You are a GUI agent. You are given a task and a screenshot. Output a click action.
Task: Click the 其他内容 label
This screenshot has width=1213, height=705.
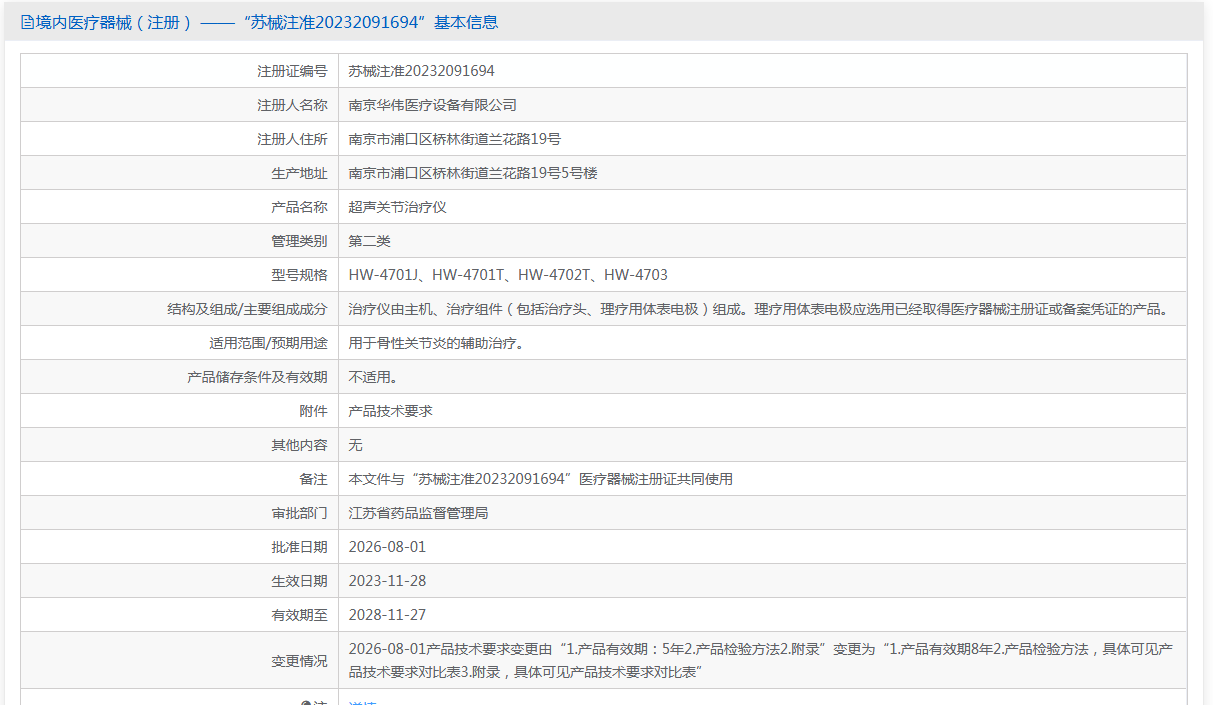click(299, 445)
